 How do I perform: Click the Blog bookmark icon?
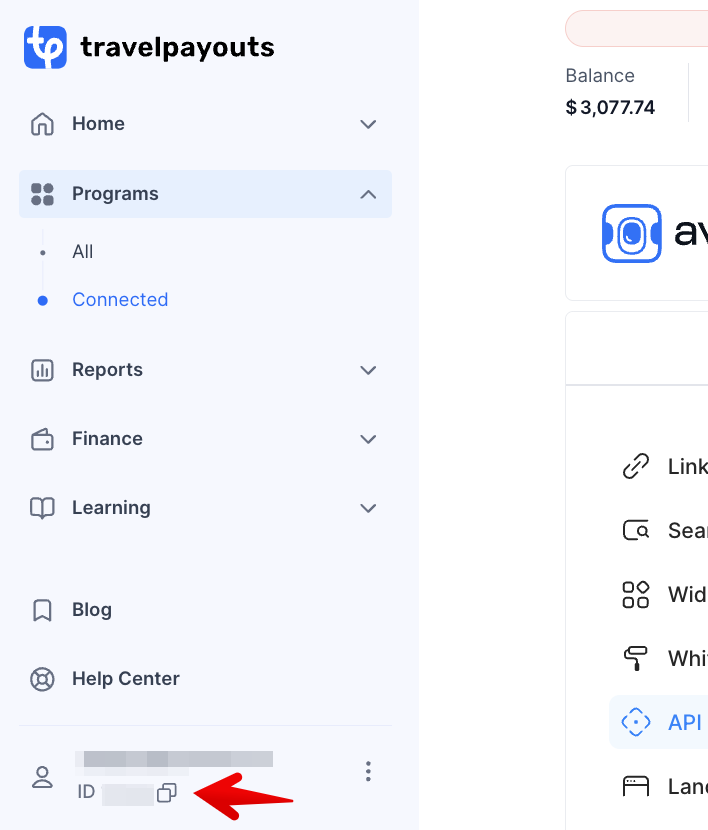(x=42, y=610)
